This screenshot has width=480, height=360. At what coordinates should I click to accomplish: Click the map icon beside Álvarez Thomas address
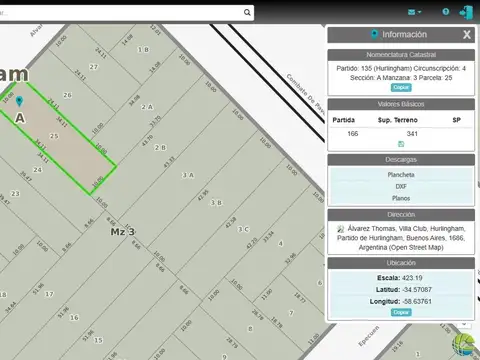(x=340, y=229)
